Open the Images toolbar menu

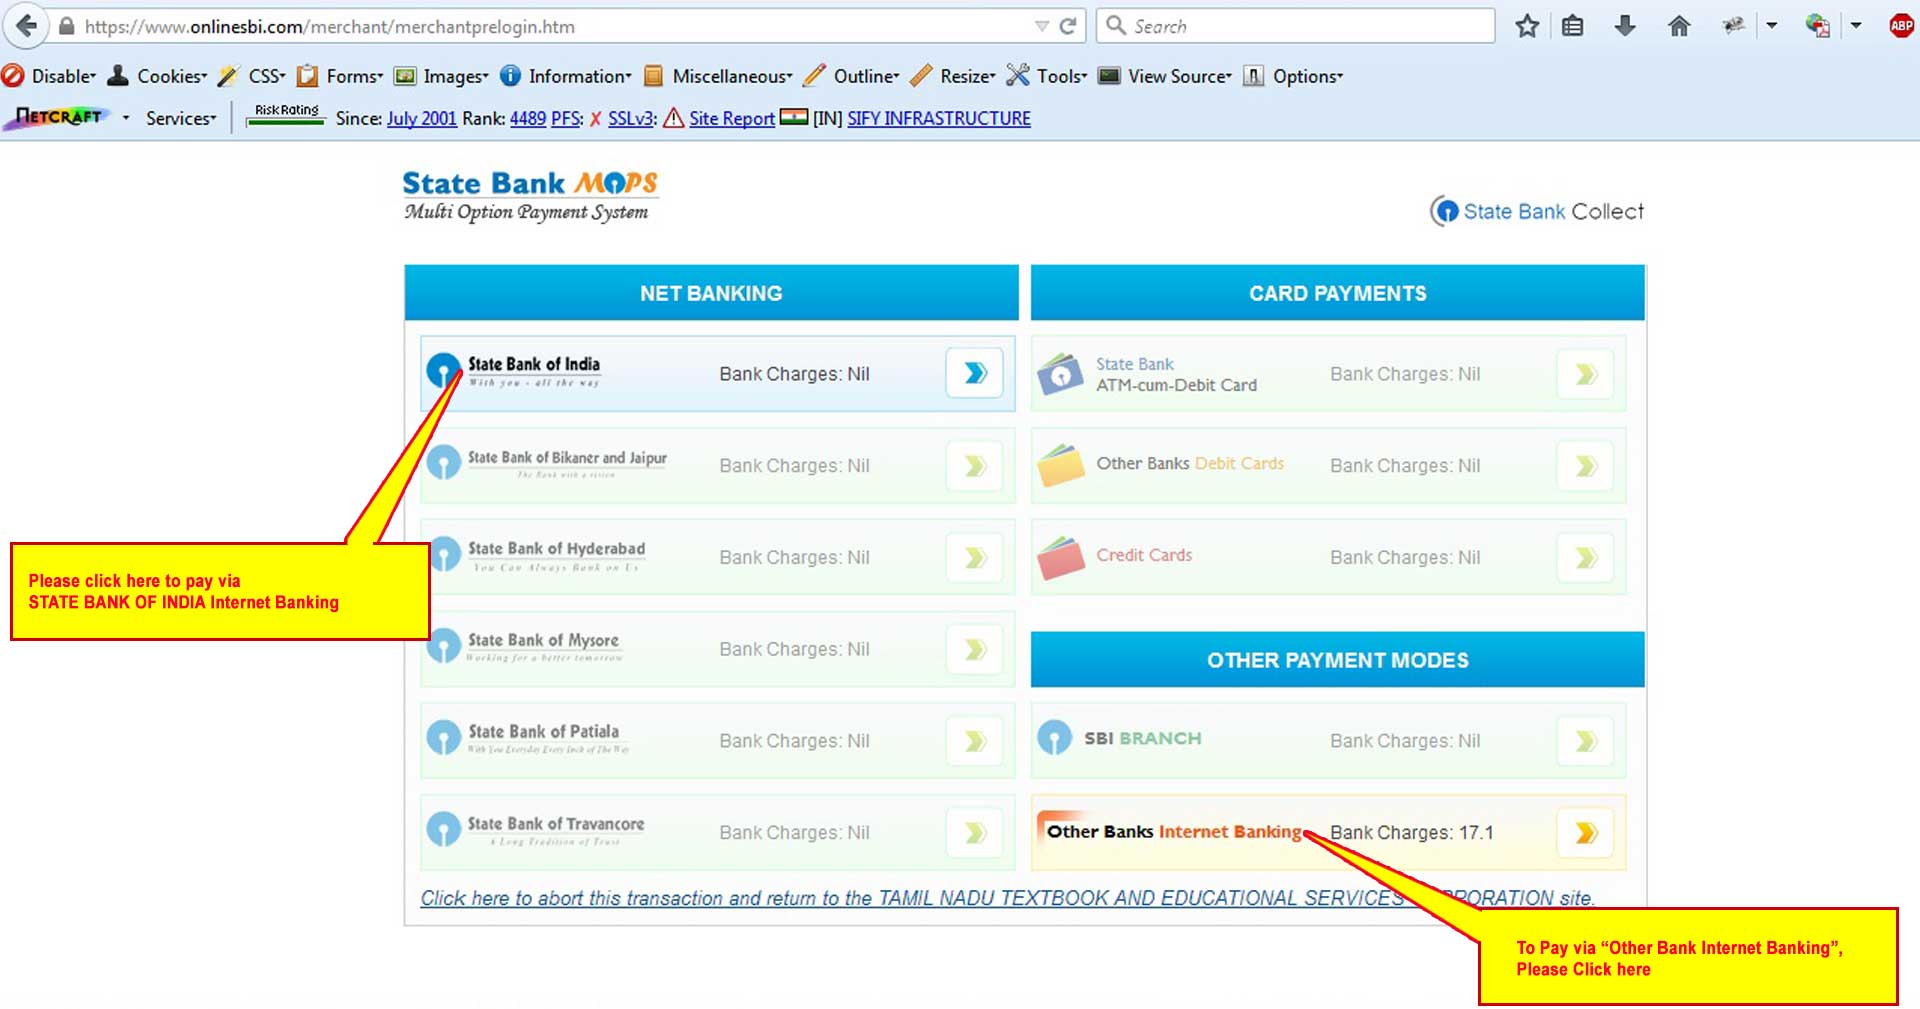tap(442, 76)
